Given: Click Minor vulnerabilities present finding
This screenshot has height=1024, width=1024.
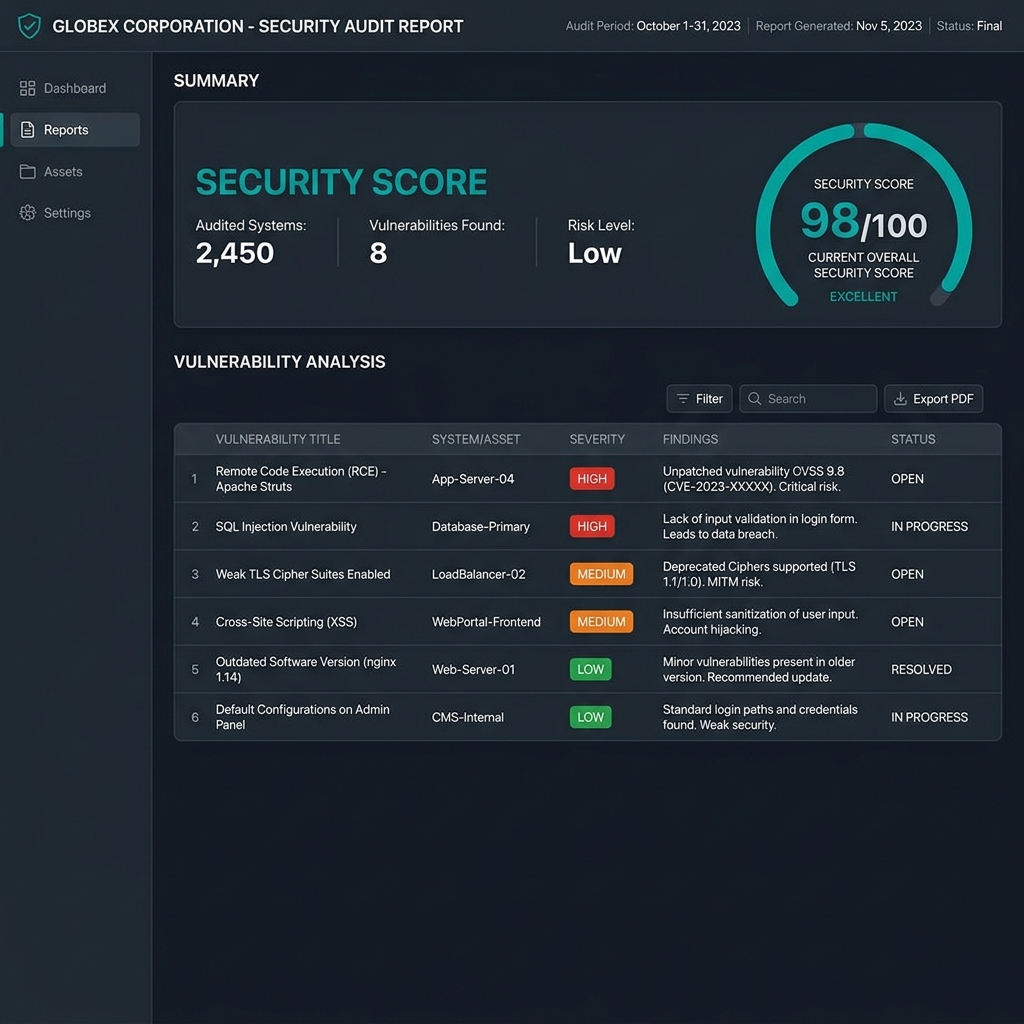Looking at the screenshot, I should 759,669.
